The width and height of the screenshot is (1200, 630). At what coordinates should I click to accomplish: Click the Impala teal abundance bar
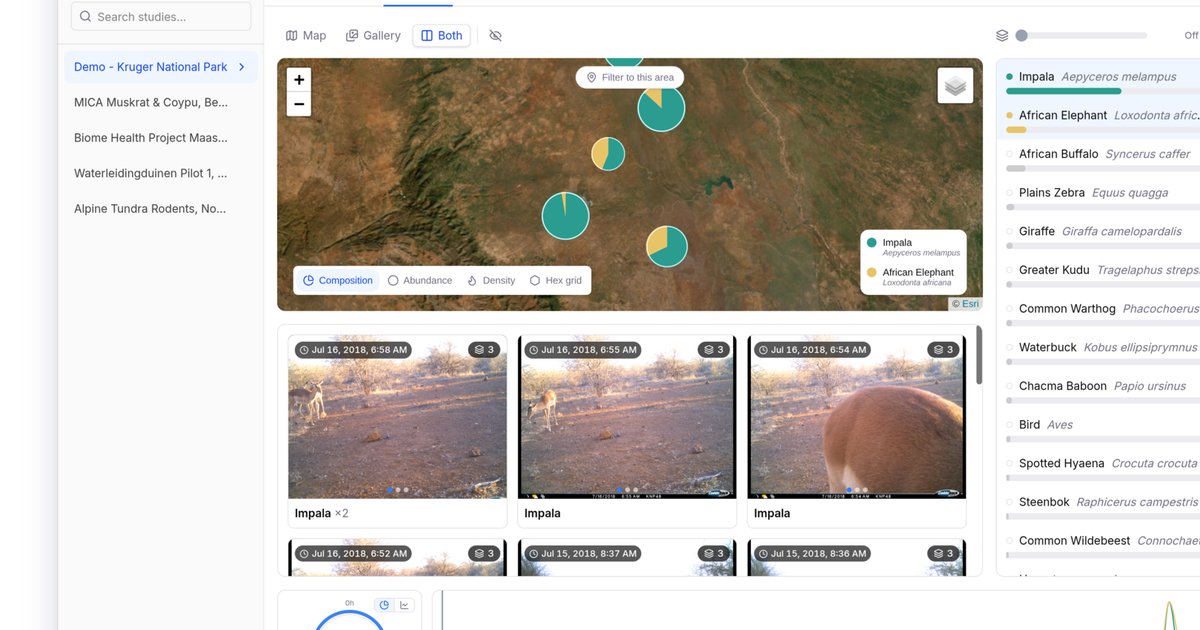click(1063, 91)
